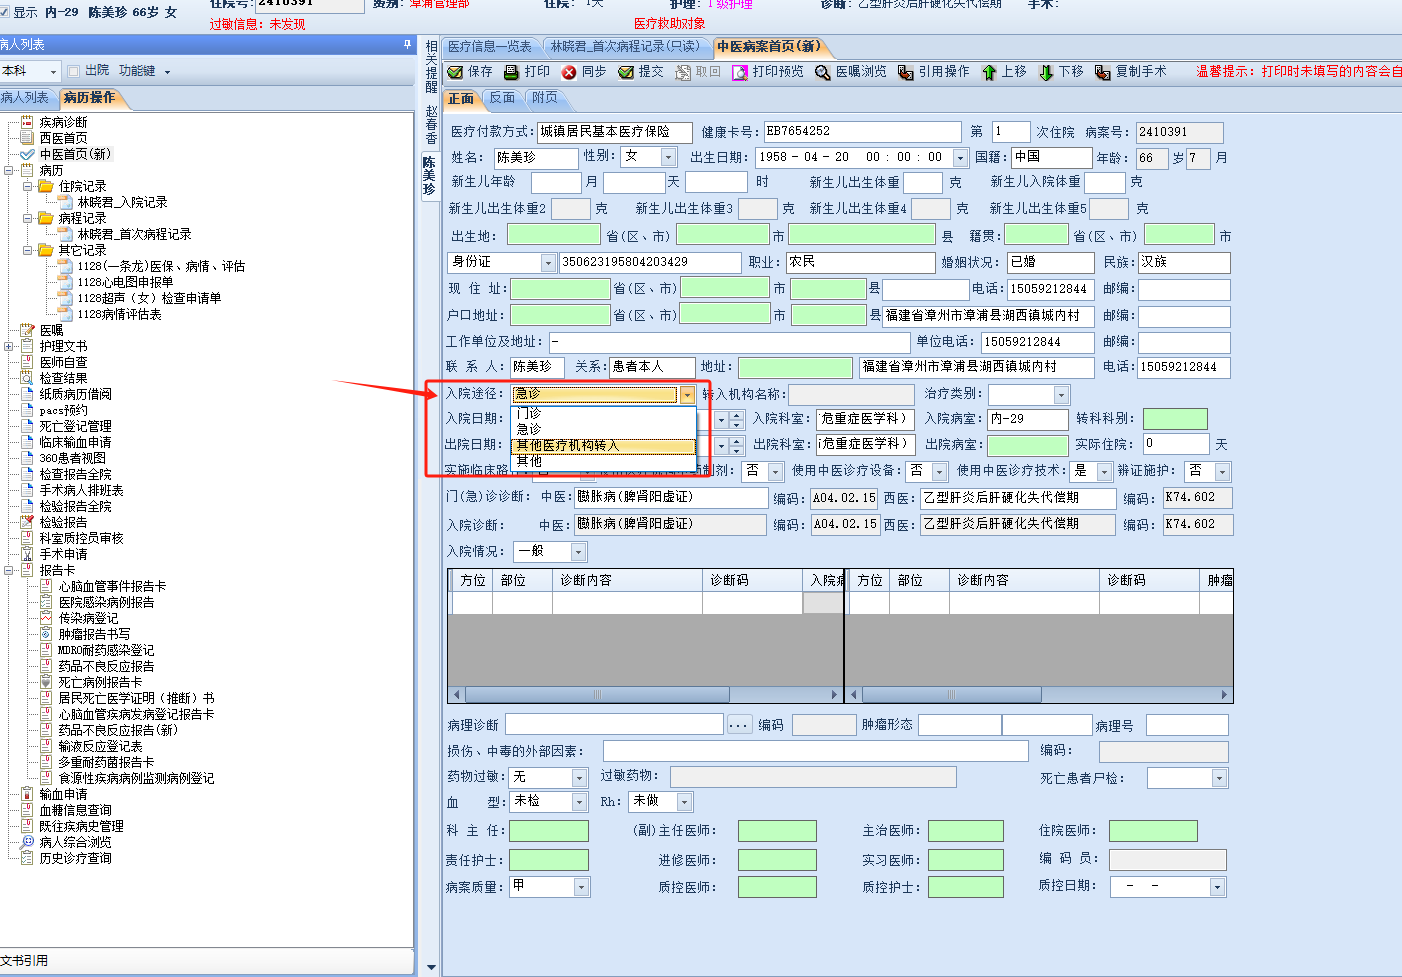The width and height of the screenshot is (1402, 977).
Task: Open the 医嘱 tree node
Action: pyautogui.click(x=51, y=330)
